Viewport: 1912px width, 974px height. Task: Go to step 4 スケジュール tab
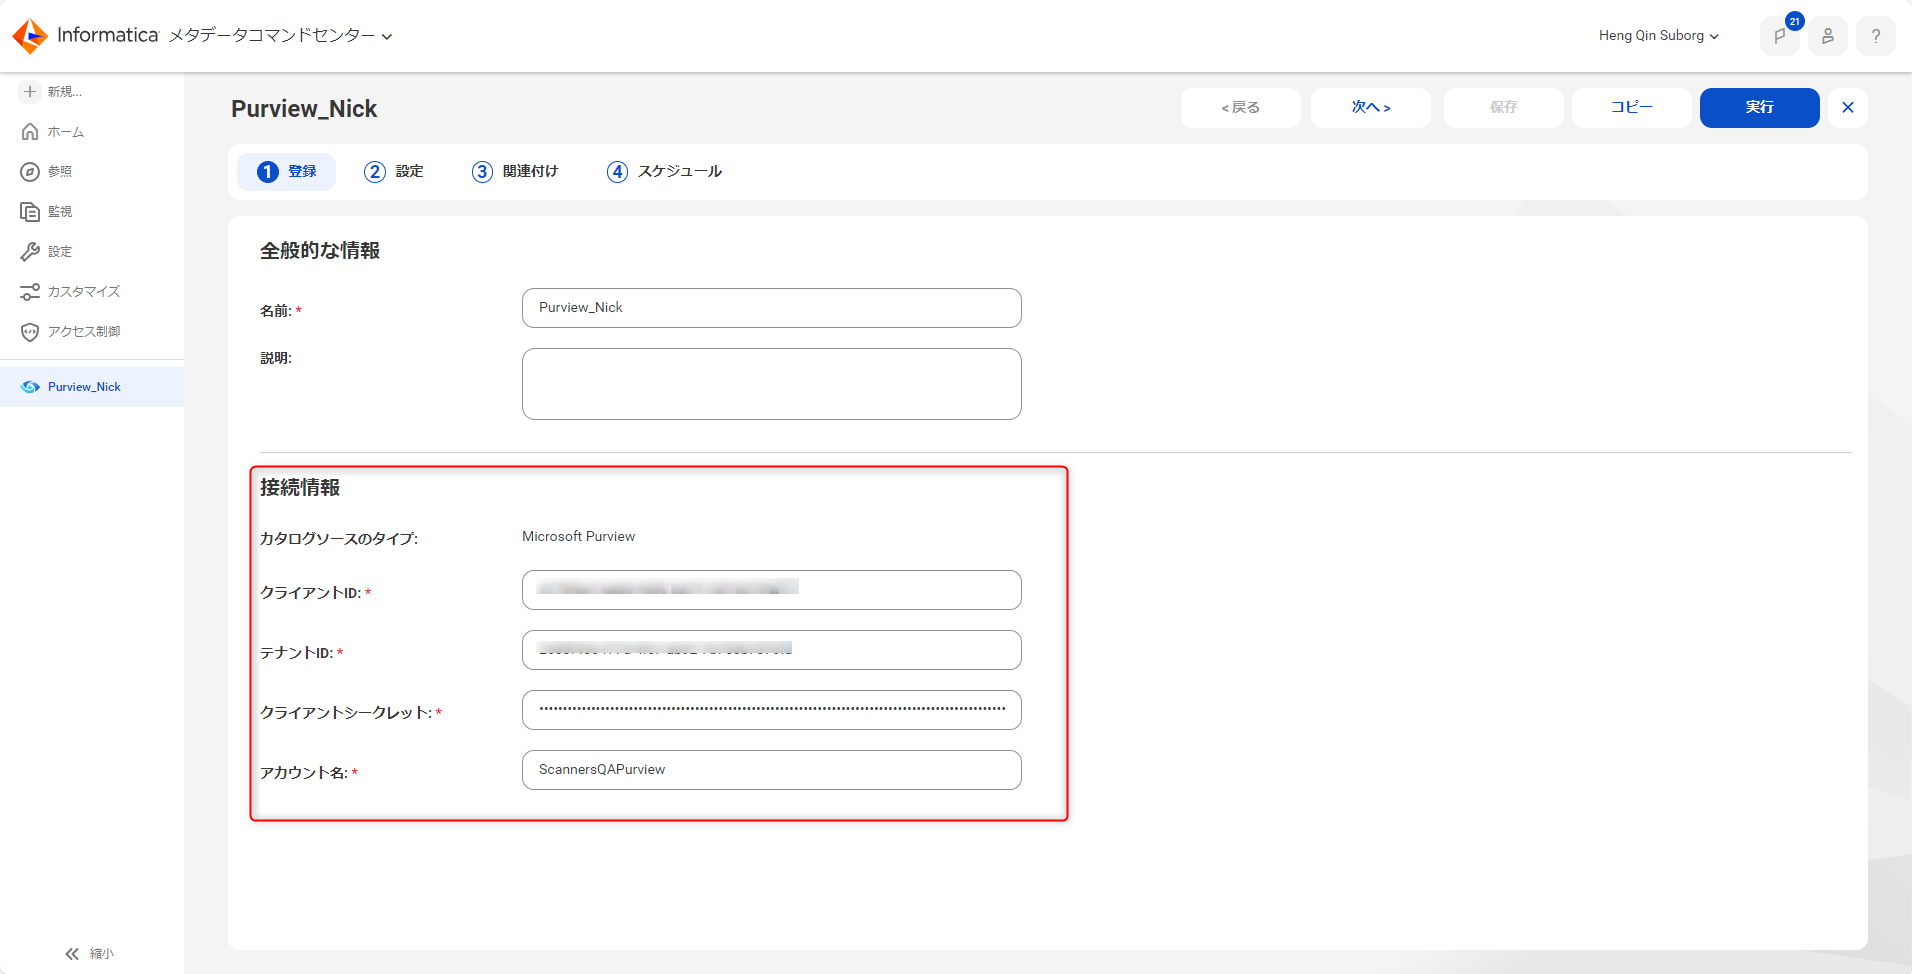tap(664, 172)
